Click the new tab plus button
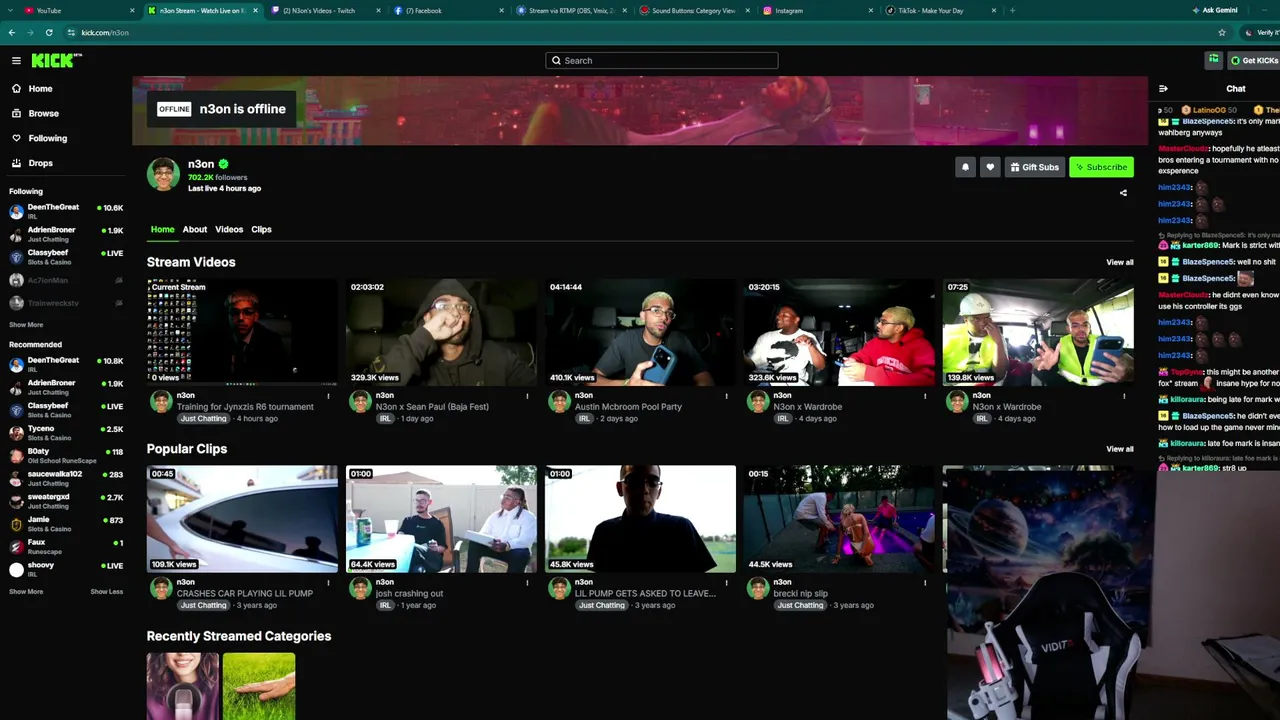 [1012, 10]
